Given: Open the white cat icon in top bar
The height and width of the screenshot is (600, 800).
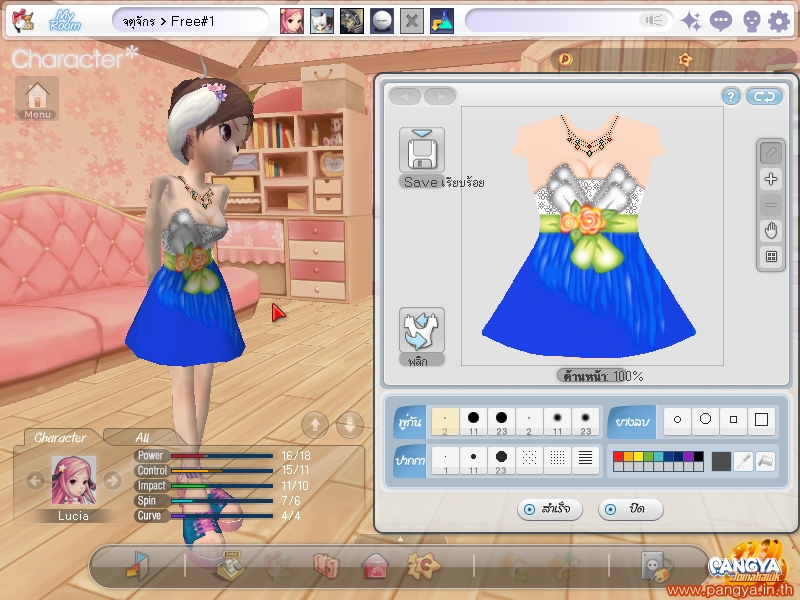Looking at the screenshot, I should coord(322,21).
